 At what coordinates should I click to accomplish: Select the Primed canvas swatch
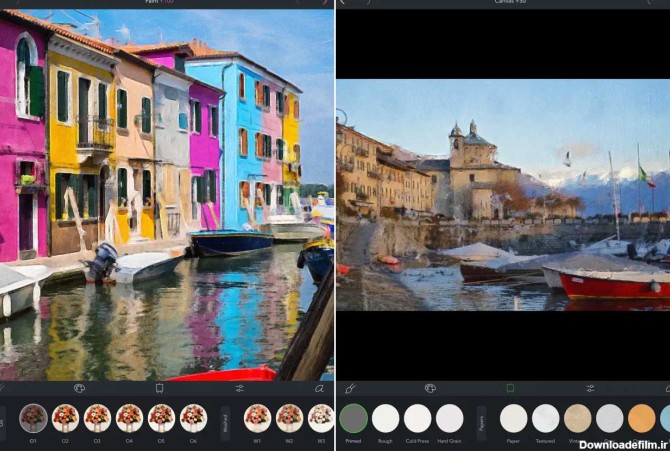353,418
